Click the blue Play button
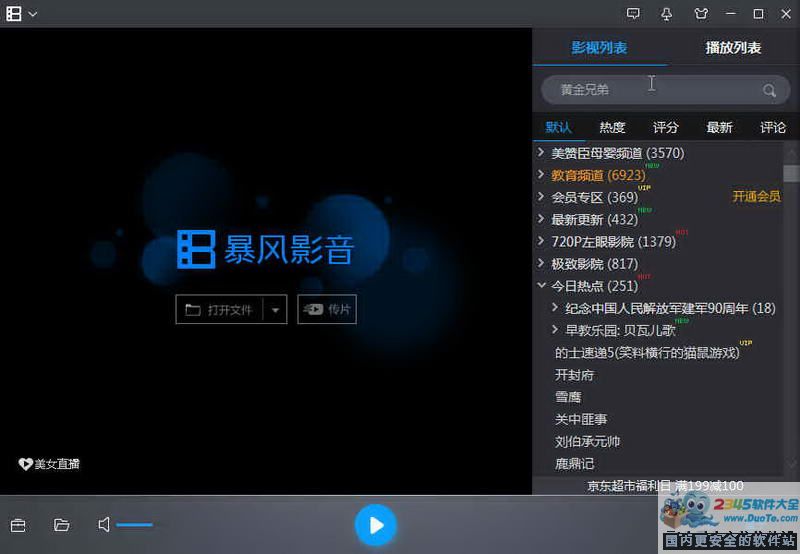800x554 pixels. 376,525
